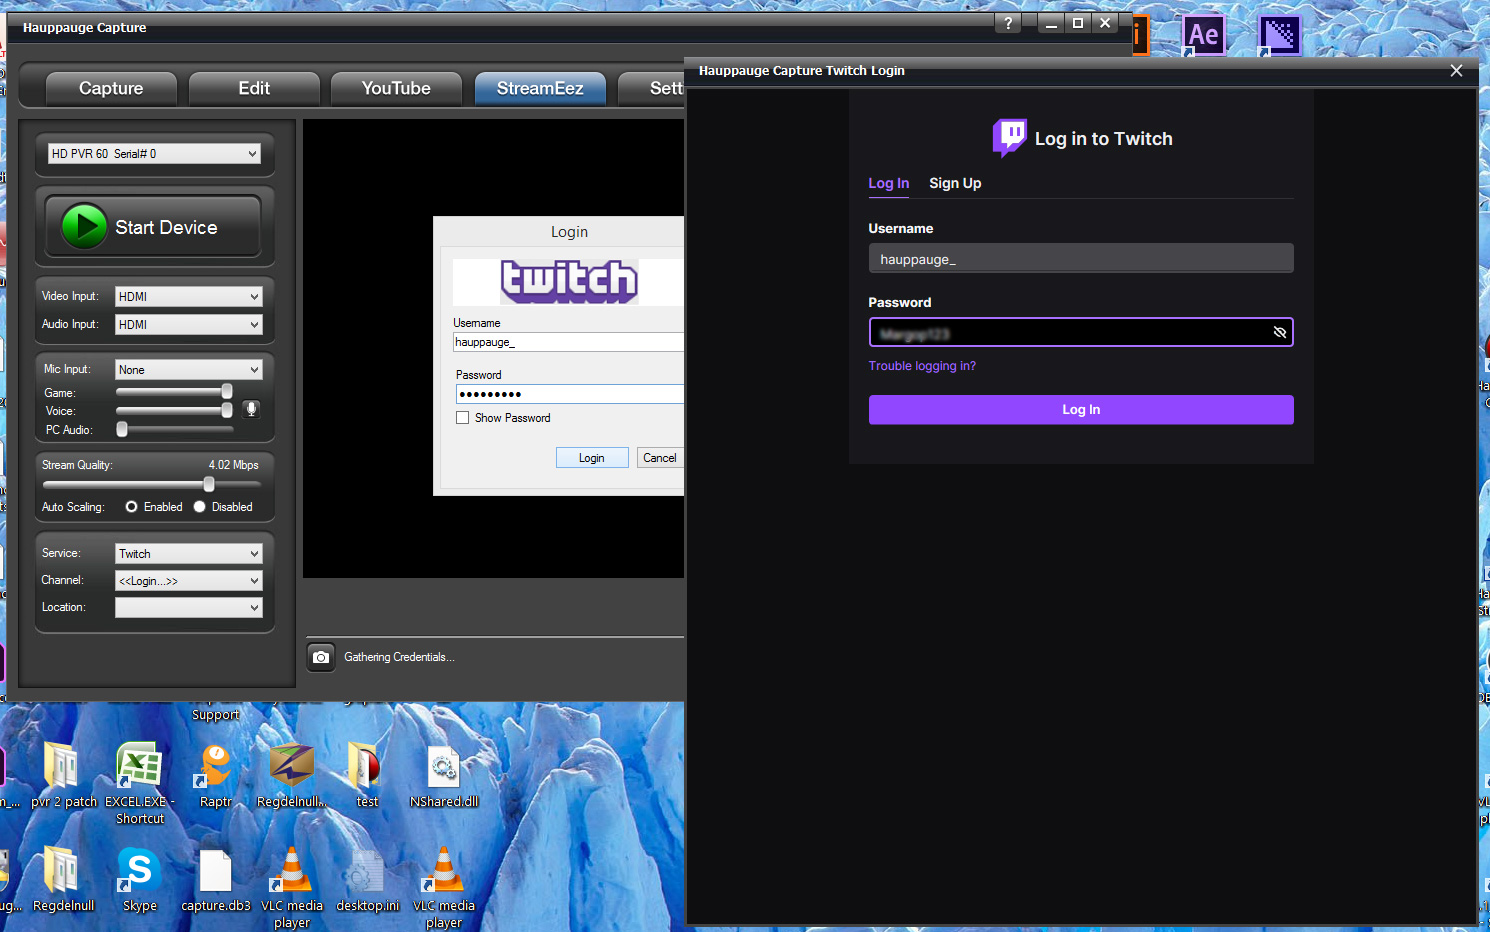Switch to the Sign Up tab
Image resolution: width=1490 pixels, height=932 pixels.
(955, 183)
